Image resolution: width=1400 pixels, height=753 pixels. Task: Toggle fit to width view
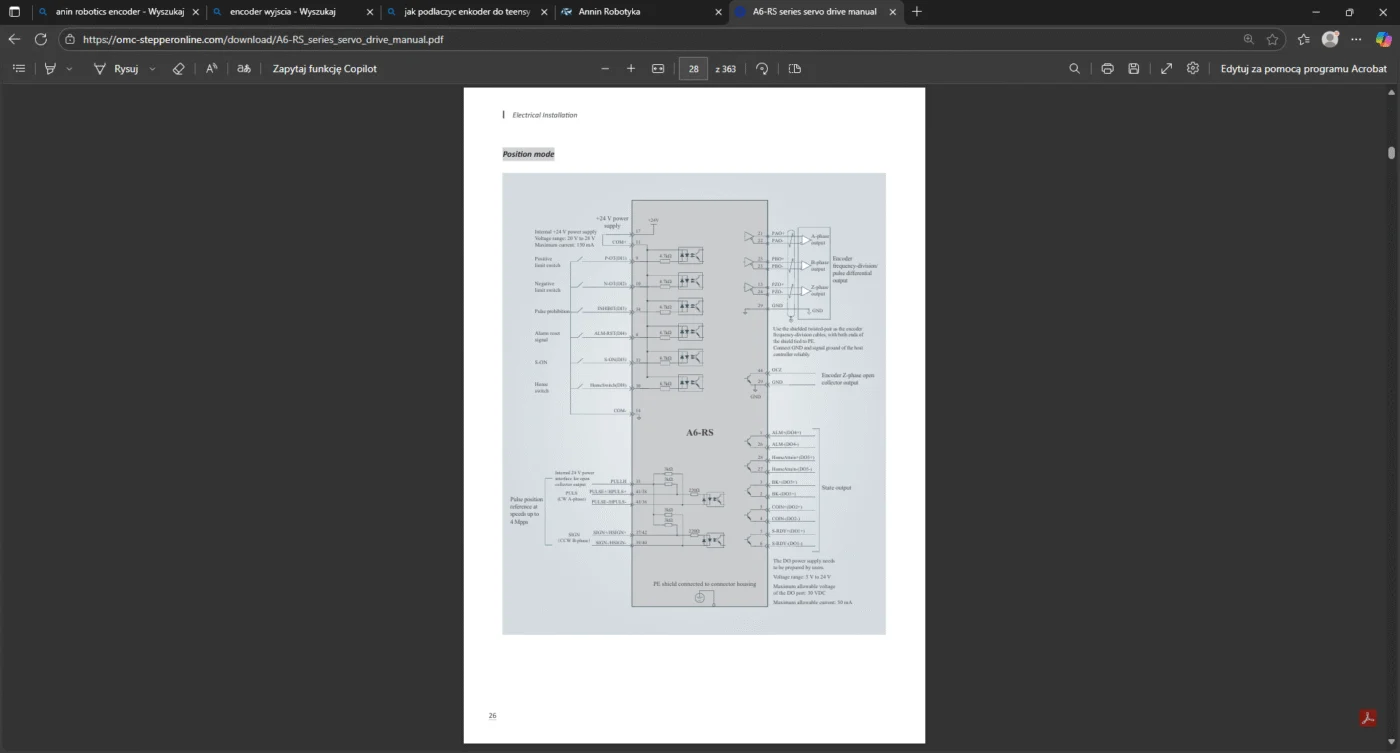click(658, 69)
